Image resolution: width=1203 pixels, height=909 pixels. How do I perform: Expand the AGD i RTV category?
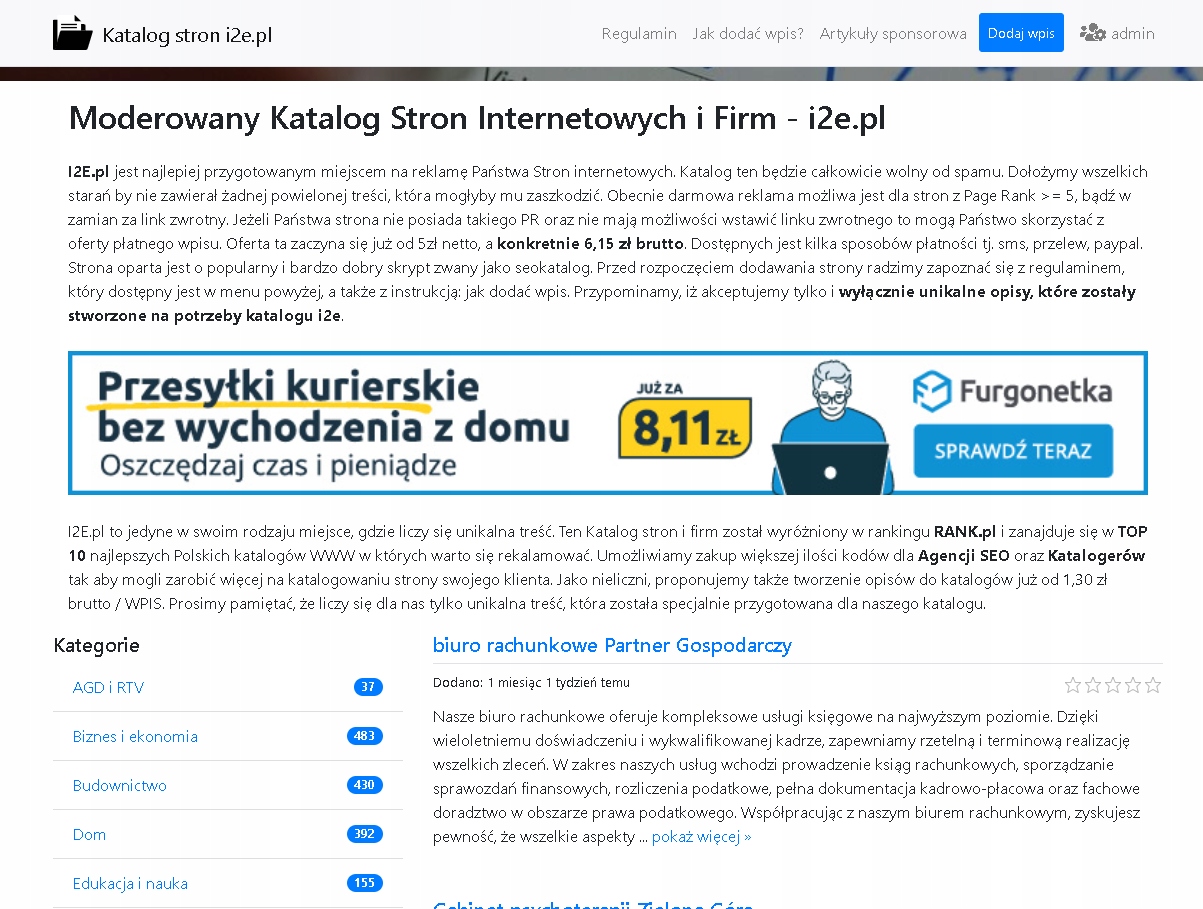pyautogui.click(x=107, y=687)
